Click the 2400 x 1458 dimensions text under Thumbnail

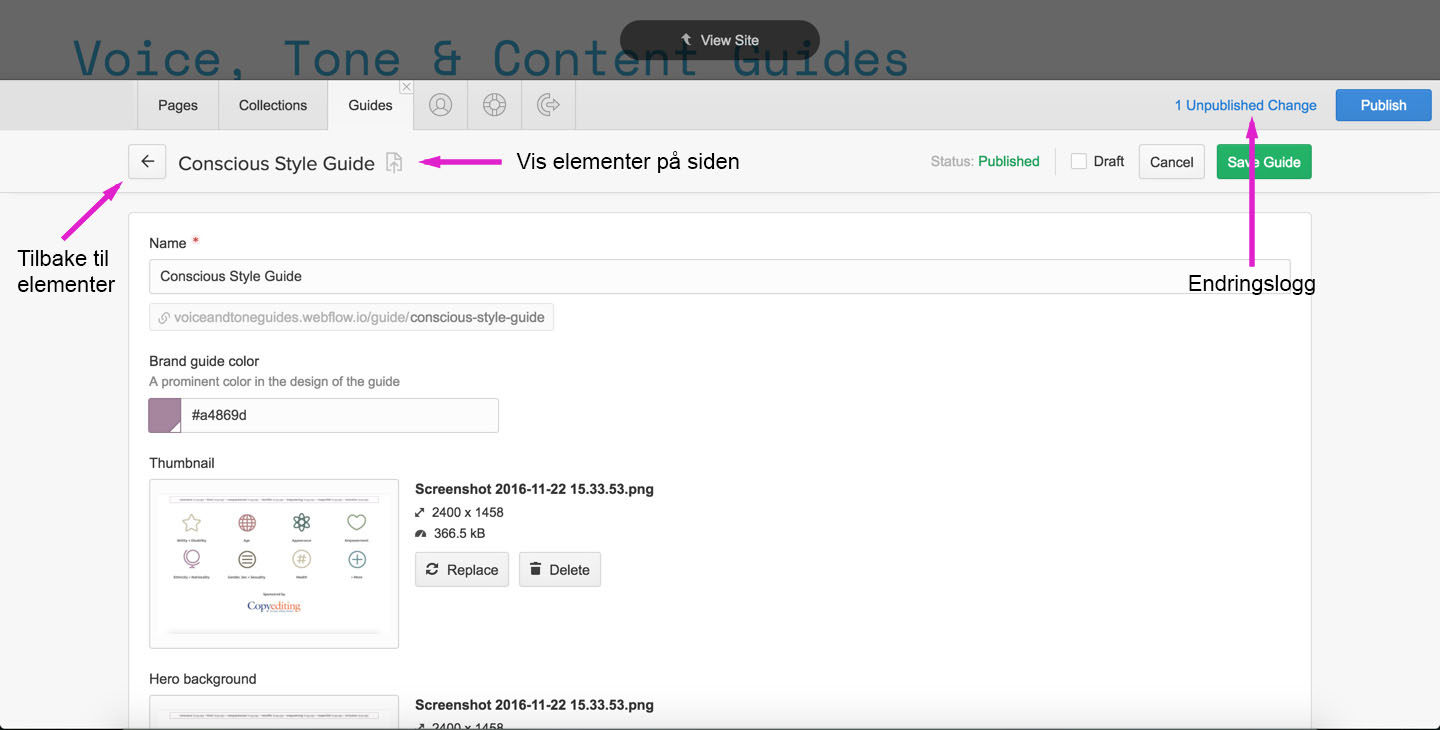click(x=467, y=512)
